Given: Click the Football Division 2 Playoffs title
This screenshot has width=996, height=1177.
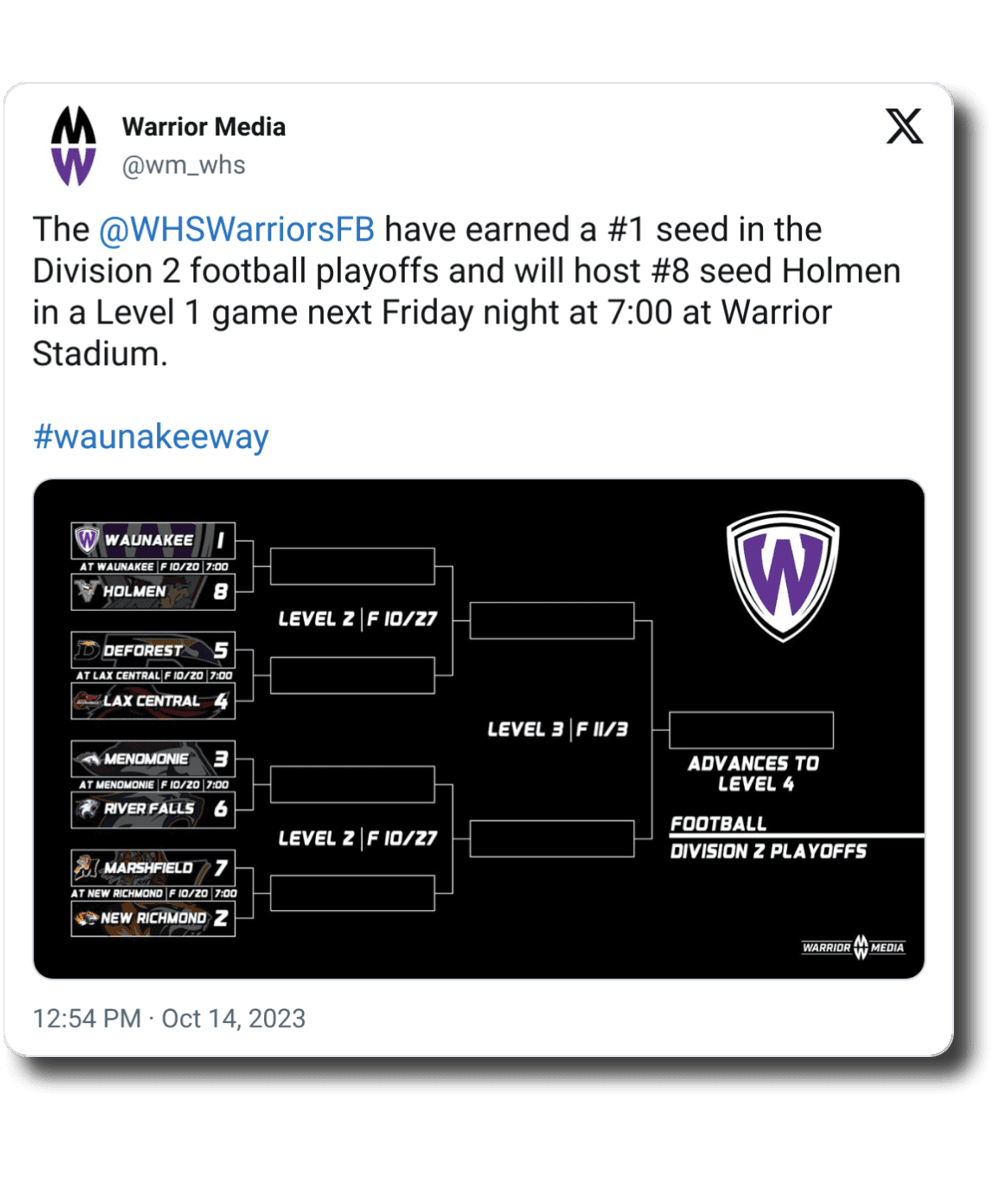Looking at the screenshot, I should click(768, 838).
